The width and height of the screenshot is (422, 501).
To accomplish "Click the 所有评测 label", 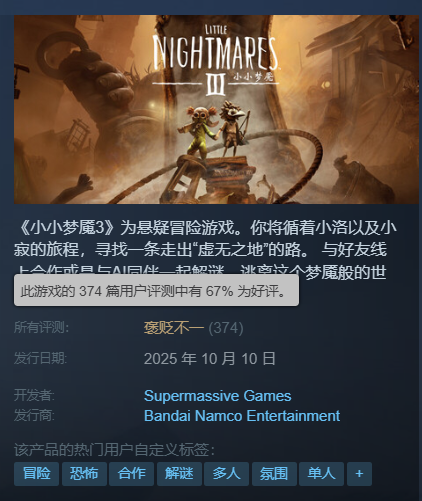I will (41, 327).
